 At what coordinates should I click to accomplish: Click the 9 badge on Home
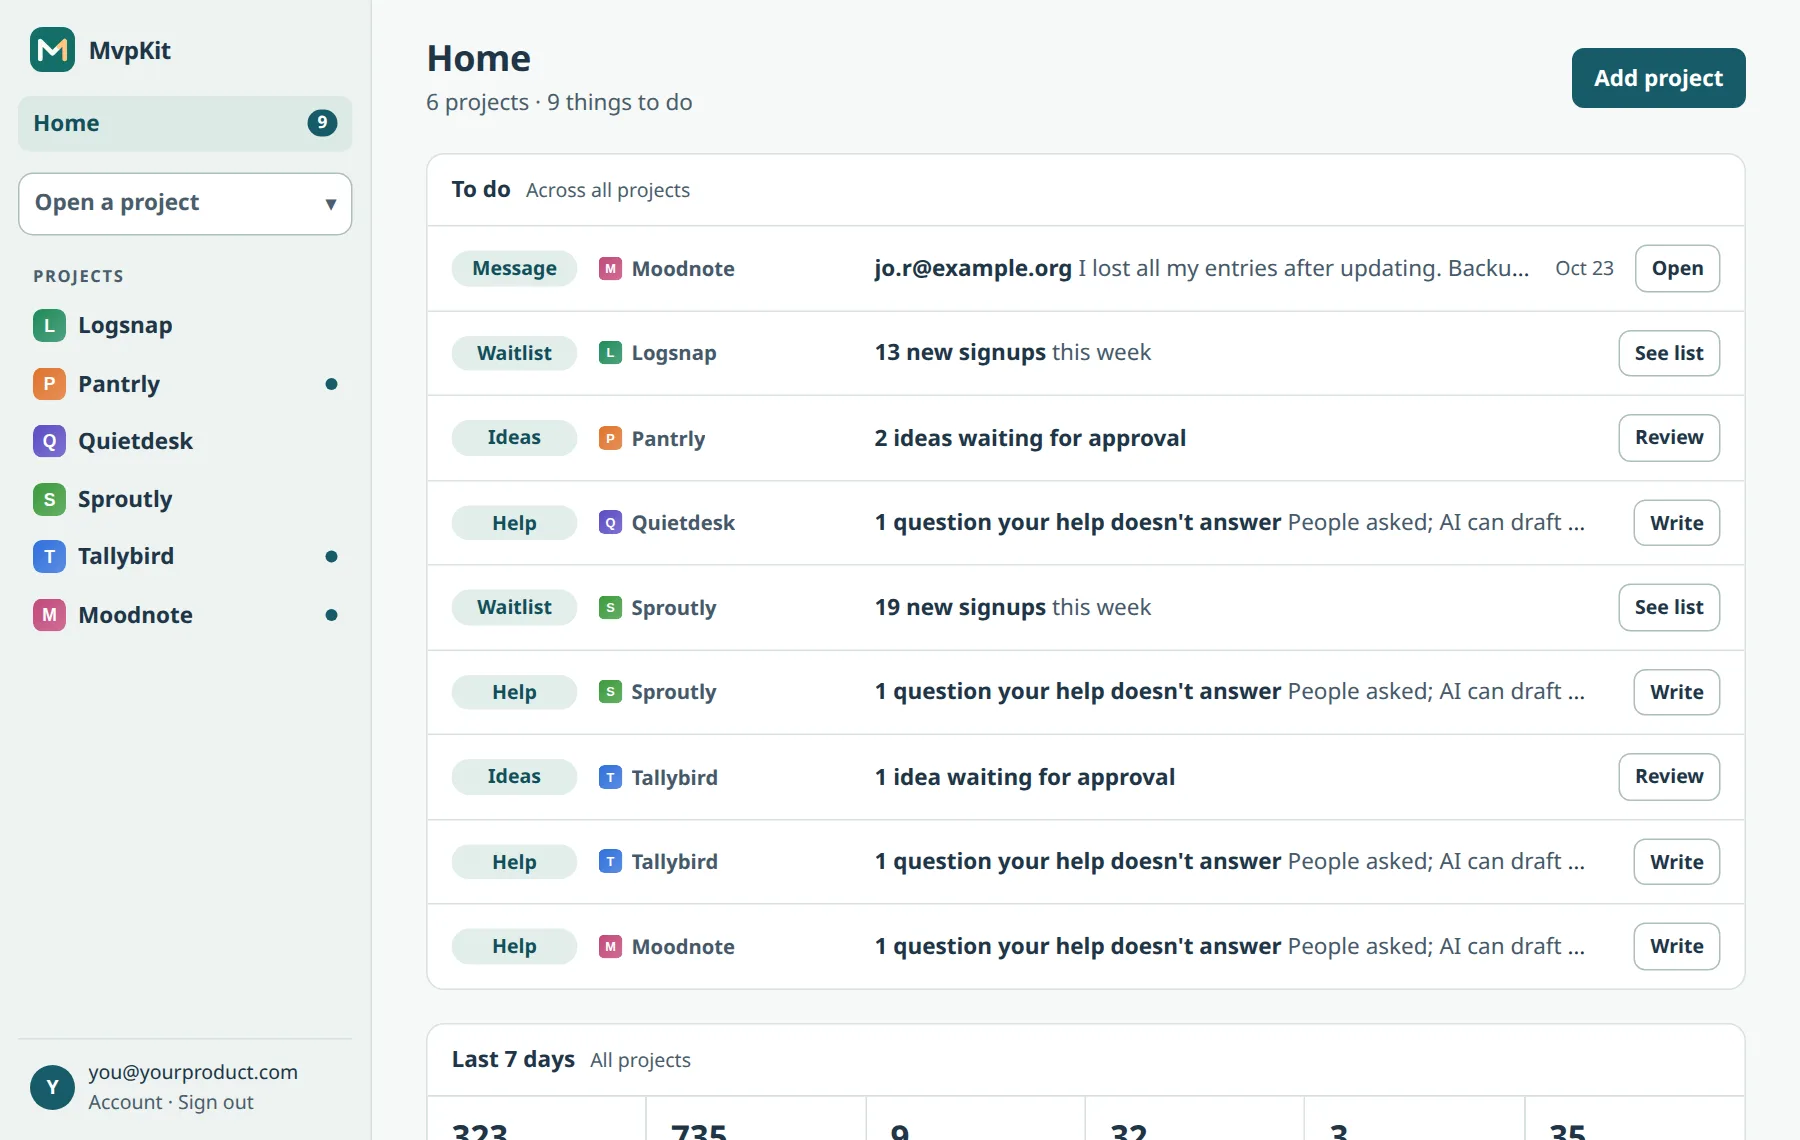(x=322, y=123)
